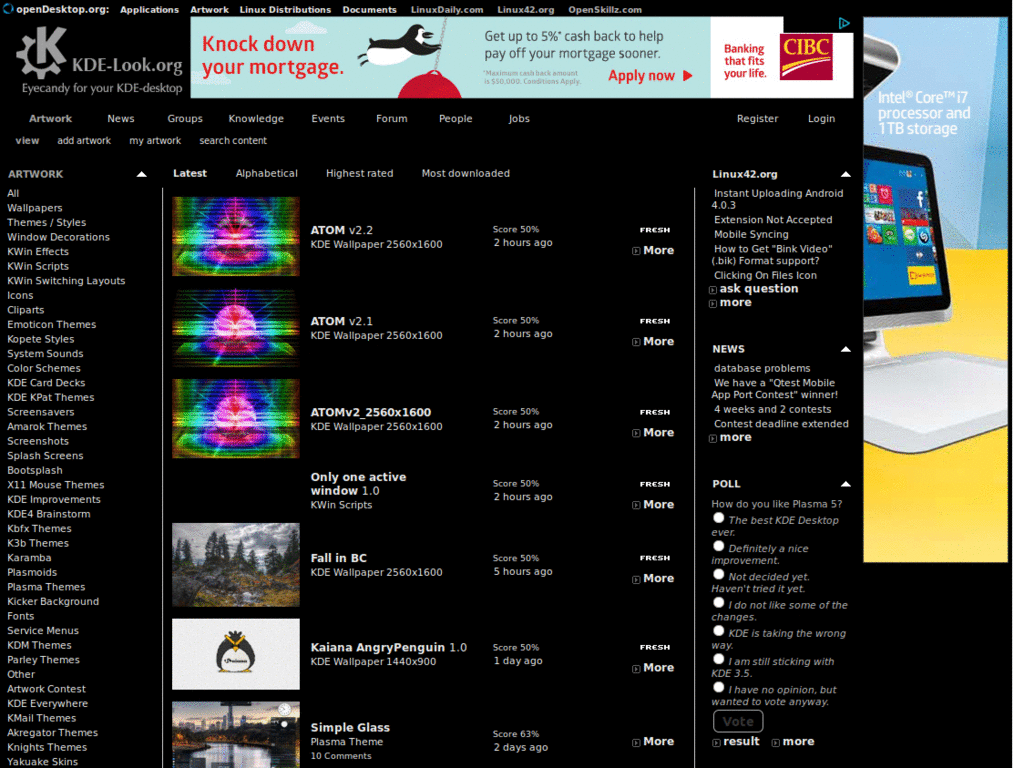1024x768 pixels.
Task: Open Splash Screens category
Action: click(x=45, y=456)
